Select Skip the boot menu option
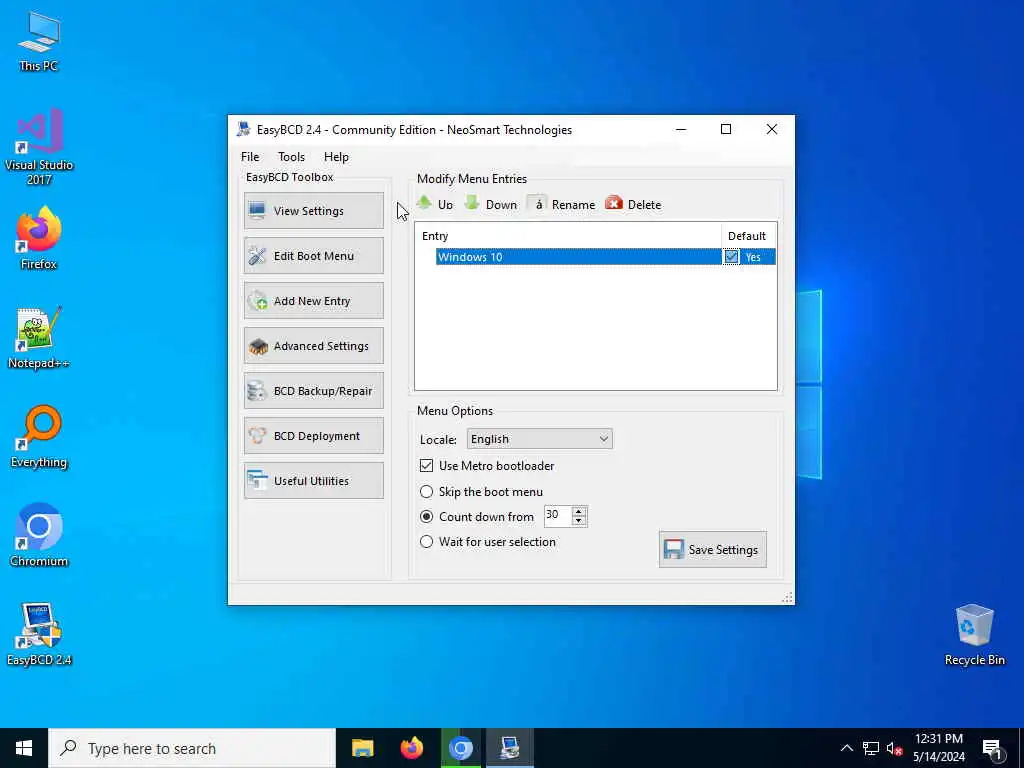 coord(426,491)
